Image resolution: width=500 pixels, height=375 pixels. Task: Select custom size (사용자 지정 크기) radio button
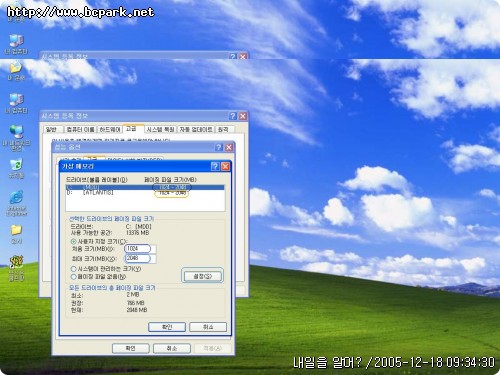coord(73,241)
